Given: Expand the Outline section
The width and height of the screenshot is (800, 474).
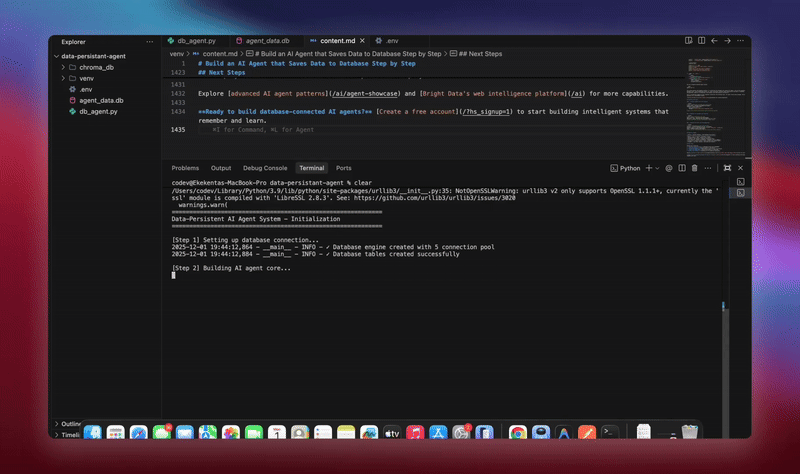Looking at the screenshot, I should coord(70,424).
